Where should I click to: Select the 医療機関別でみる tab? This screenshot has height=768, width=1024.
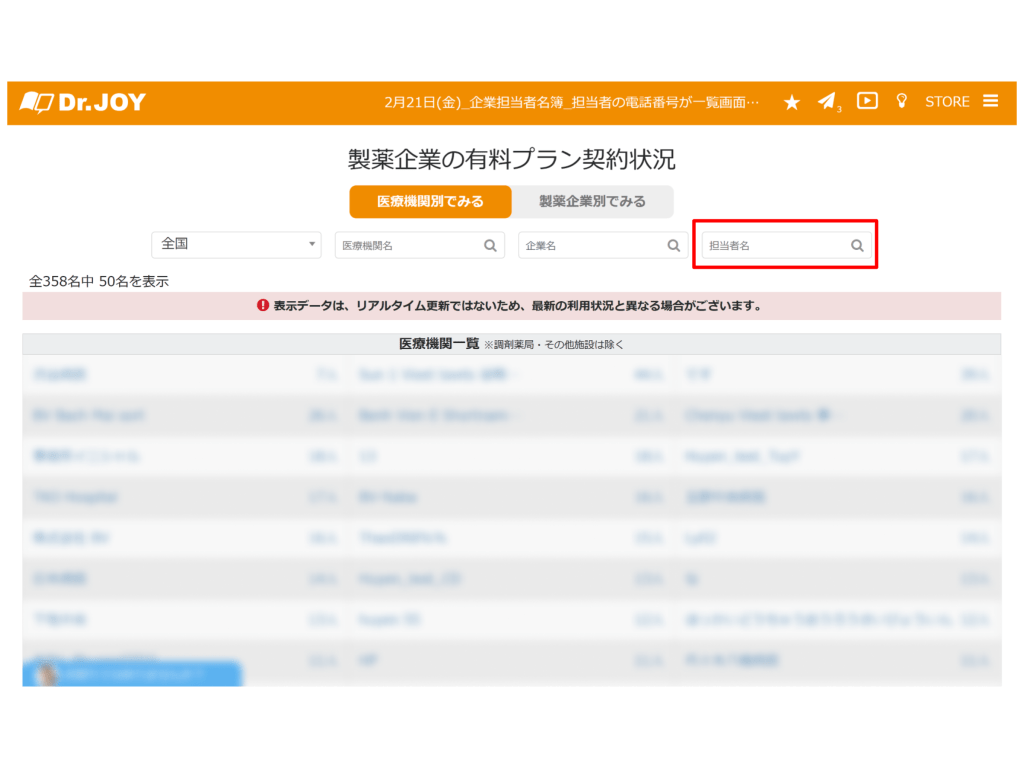click(x=430, y=201)
